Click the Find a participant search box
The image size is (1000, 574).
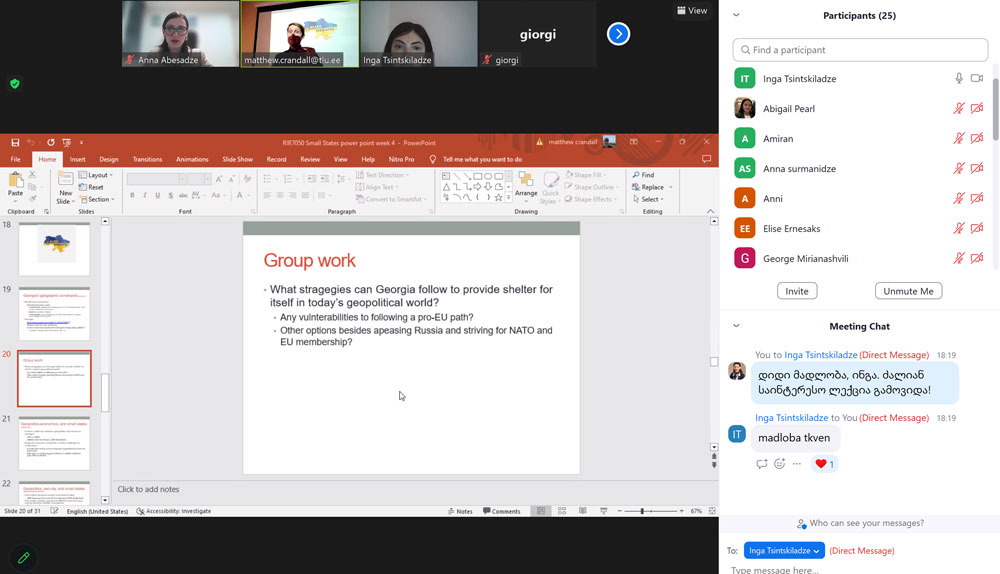(x=860, y=50)
